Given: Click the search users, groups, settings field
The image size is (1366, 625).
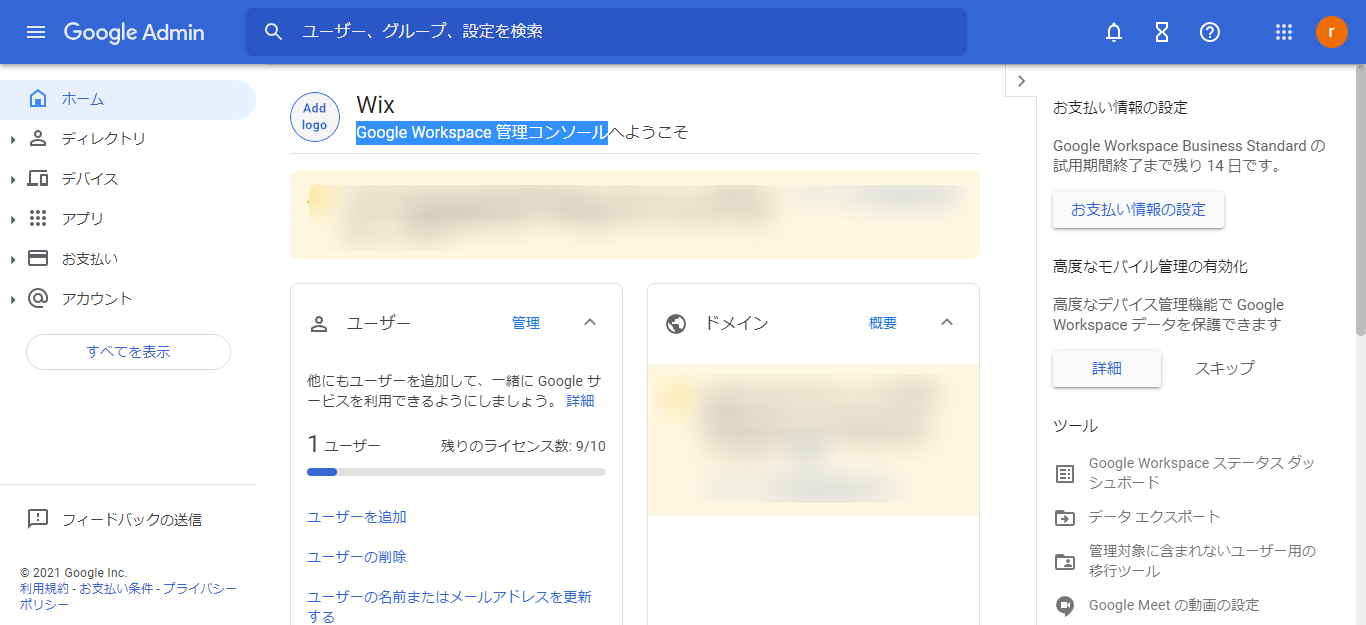Looking at the screenshot, I should tap(606, 32).
